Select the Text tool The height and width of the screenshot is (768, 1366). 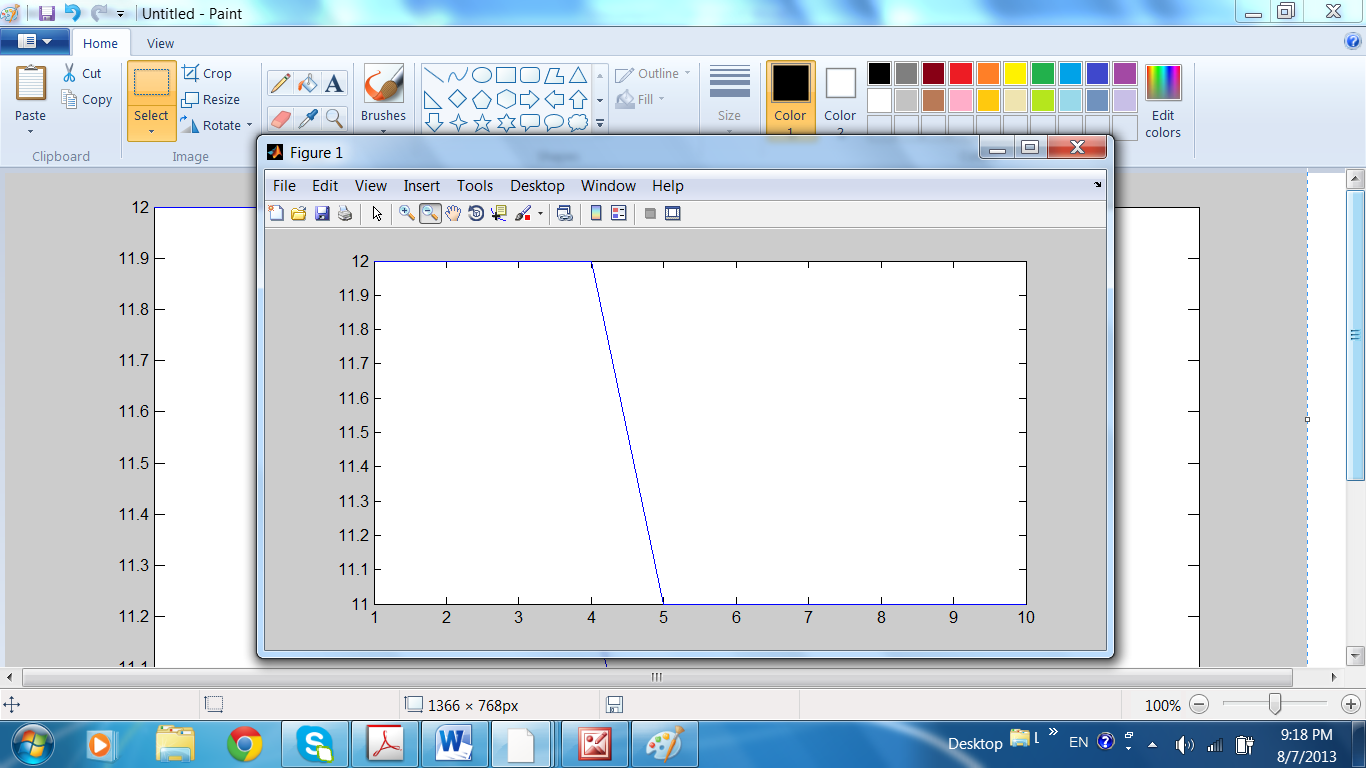(334, 84)
